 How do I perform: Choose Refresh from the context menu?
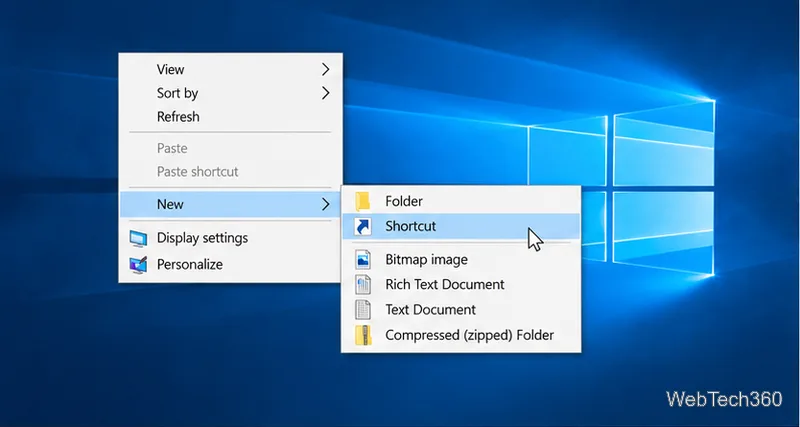[230, 117]
